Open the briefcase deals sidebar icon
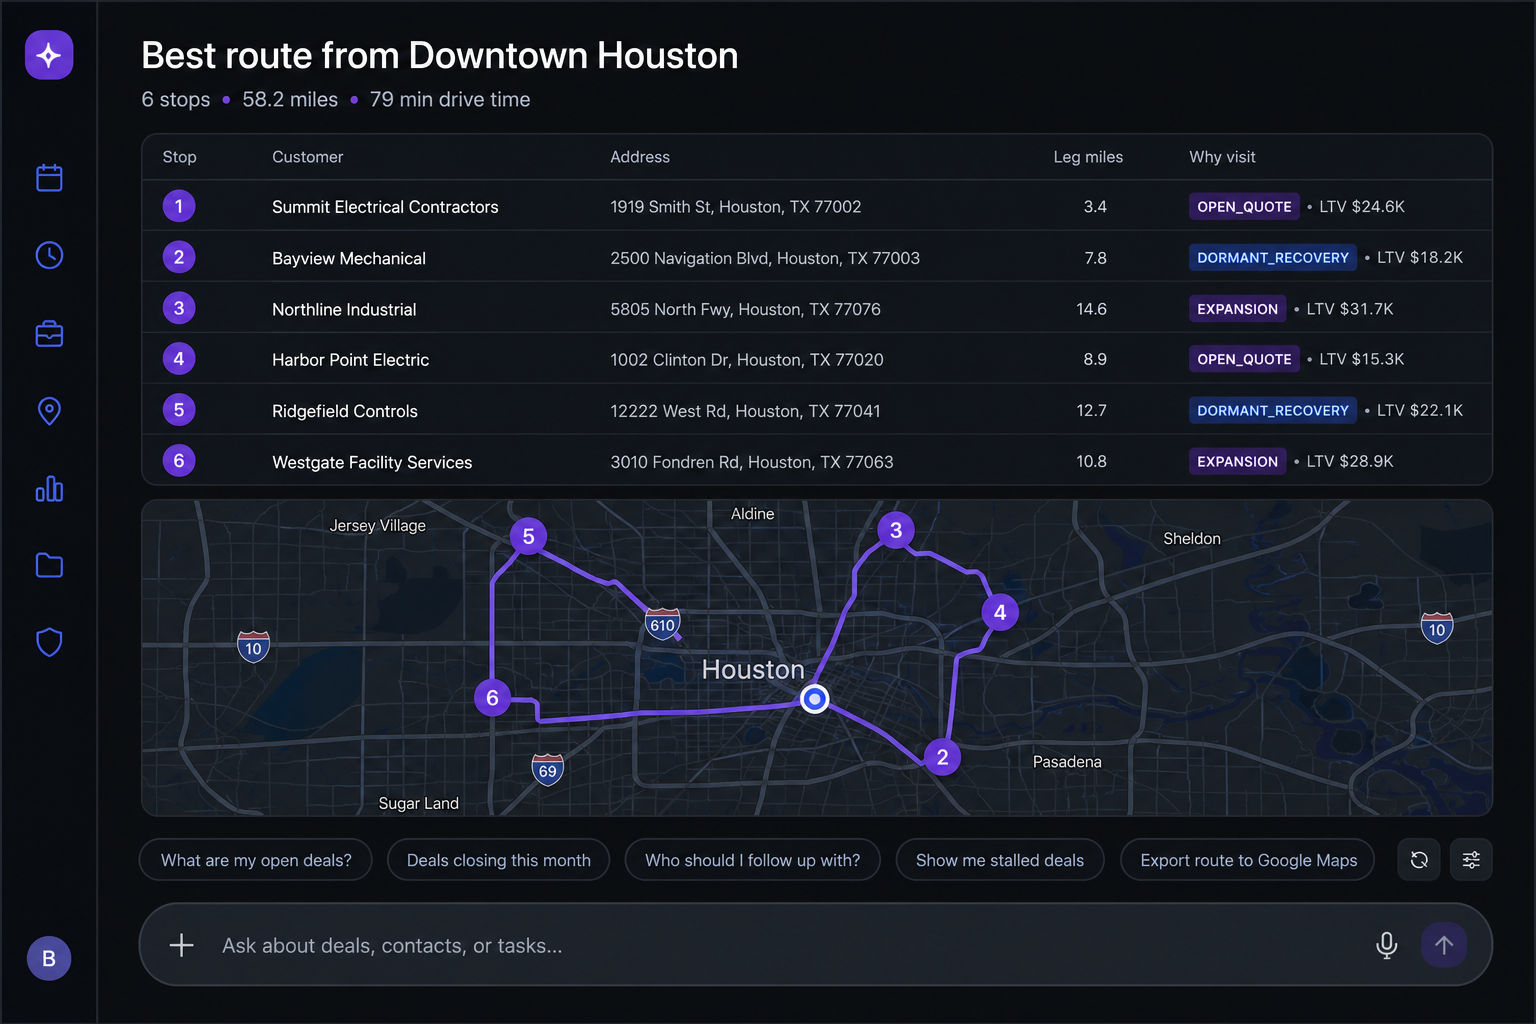Viewport: 1536px width, 1024px height. pos(49,333)
